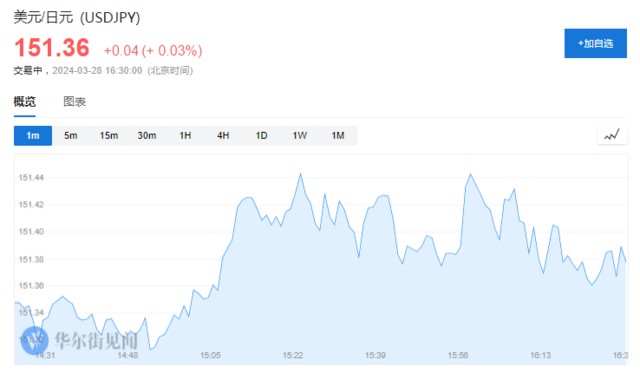
Task: Click the 美元/日元 (USDJPY) title
Action: pos(77,18)
